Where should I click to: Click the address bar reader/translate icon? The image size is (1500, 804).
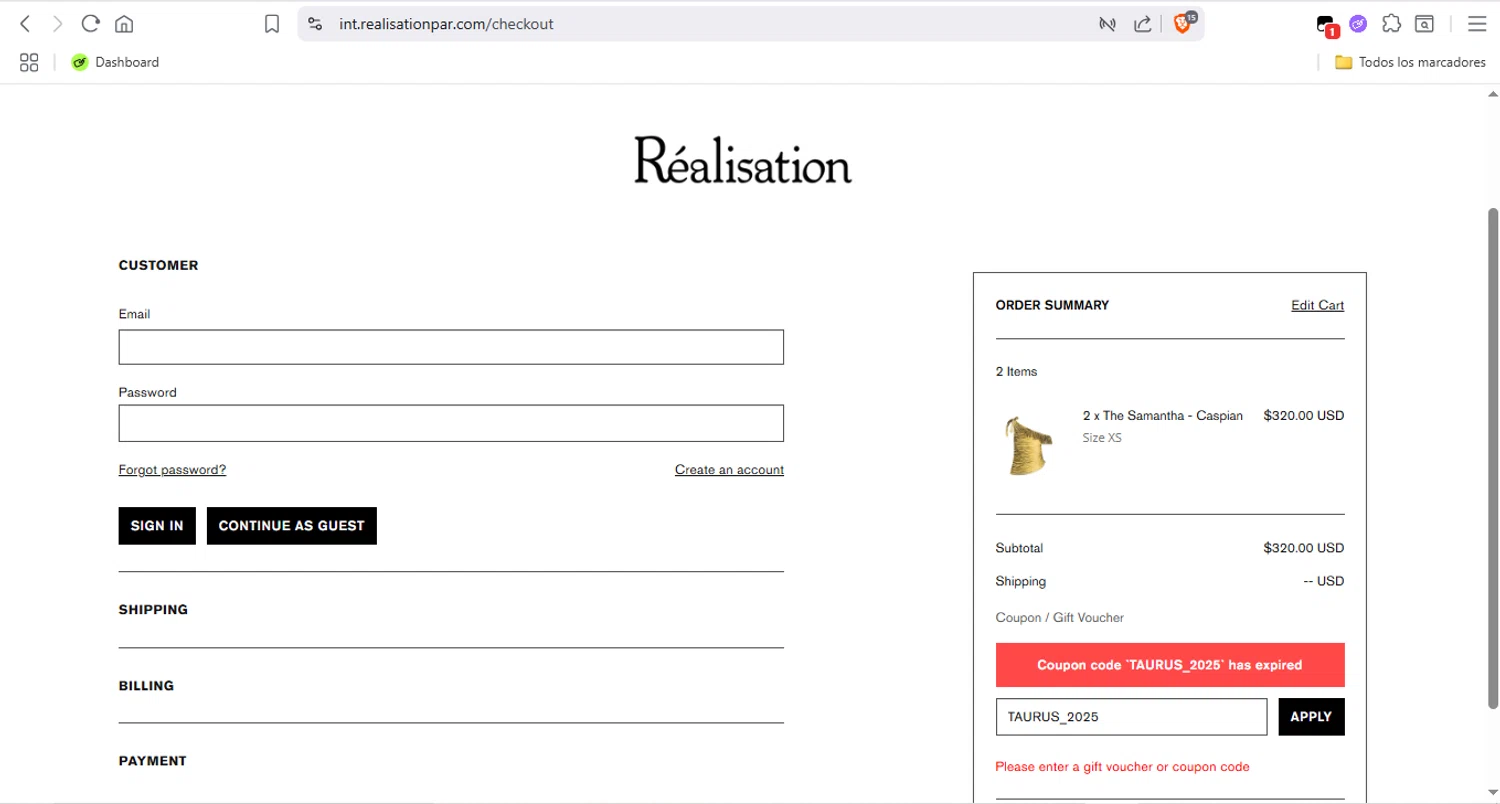(x=1107, y=24)
